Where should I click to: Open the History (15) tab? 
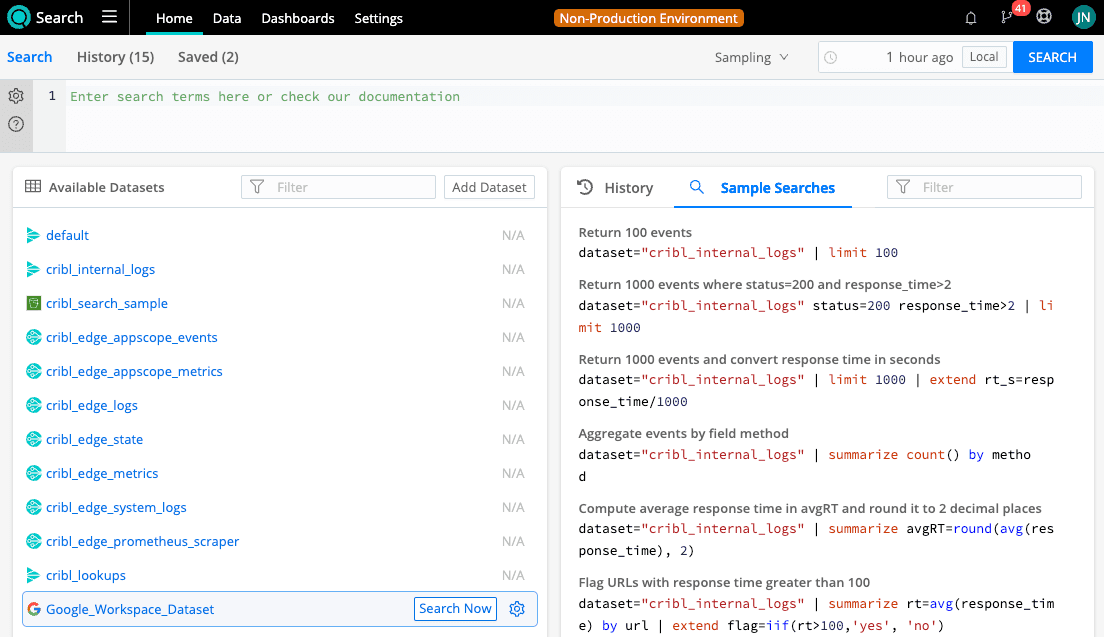point(115,57)
